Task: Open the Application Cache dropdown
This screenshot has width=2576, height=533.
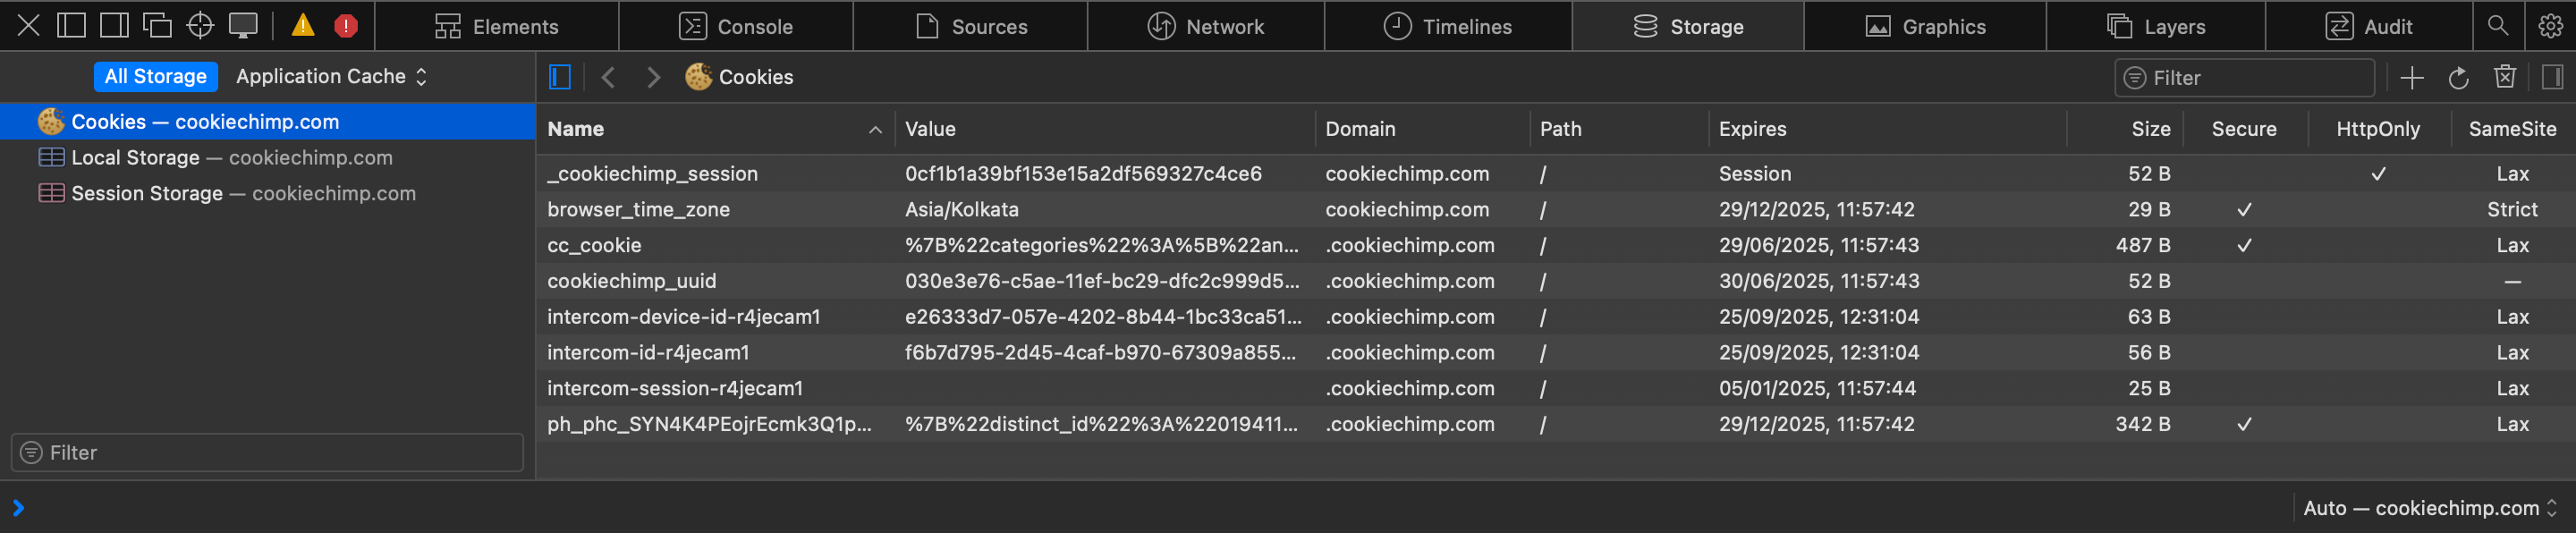Action: [x=331, y=77]
